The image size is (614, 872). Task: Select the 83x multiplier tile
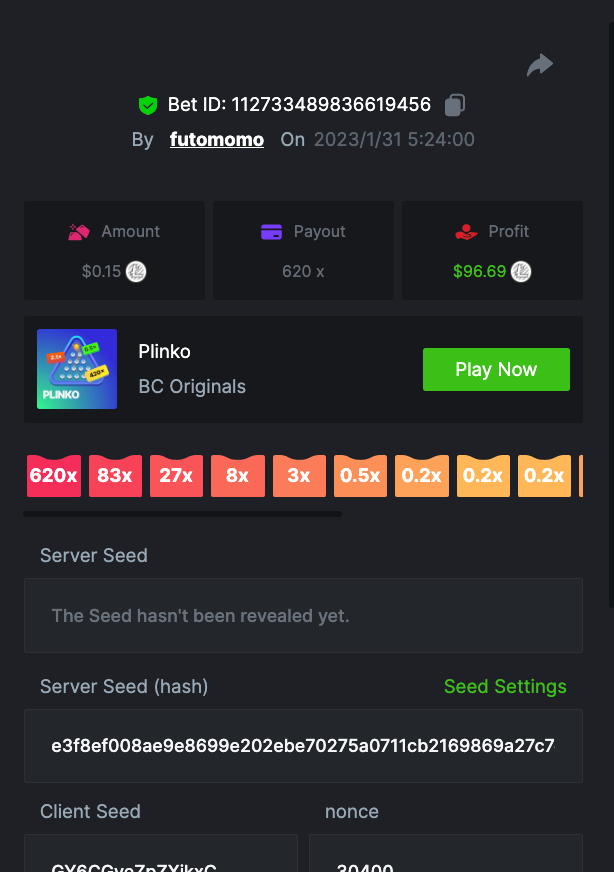115,476
